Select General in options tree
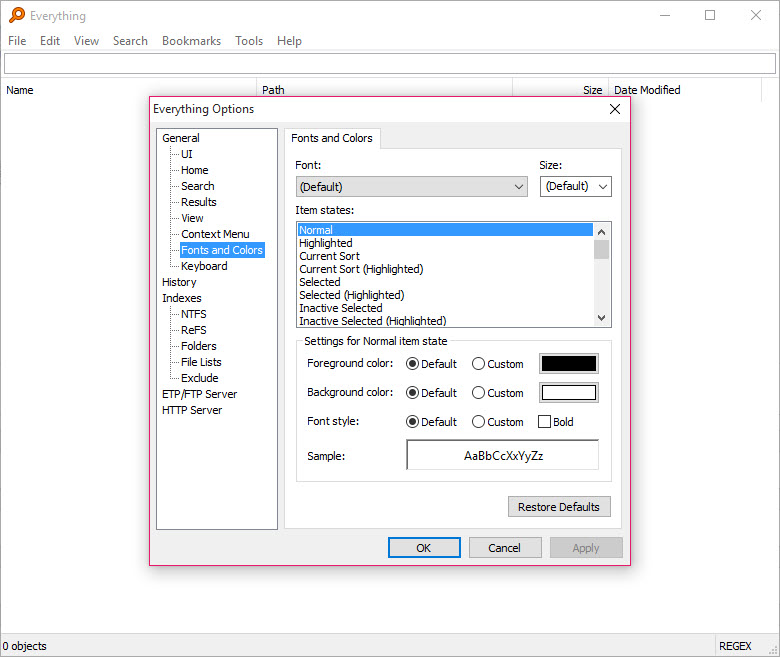The image size is (780, 657). coord(181,138)
